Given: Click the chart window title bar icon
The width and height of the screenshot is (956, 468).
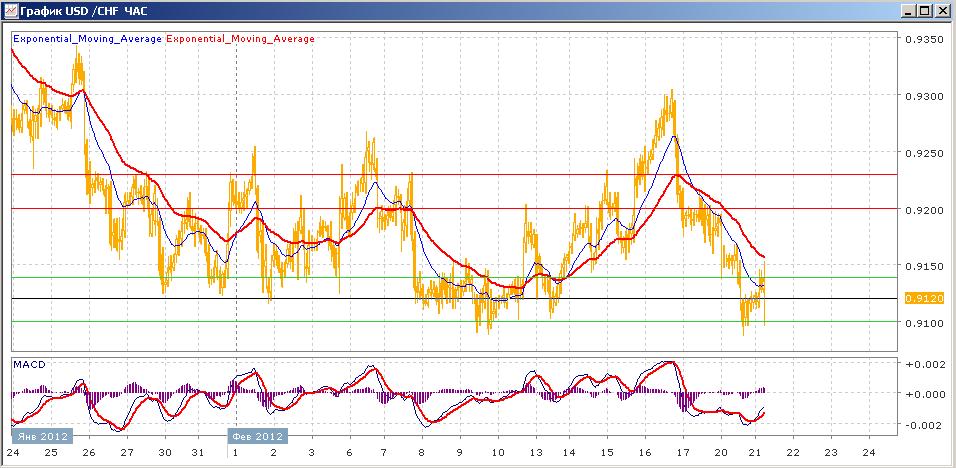Looking at the screenshot, I should tap(10, 11).
